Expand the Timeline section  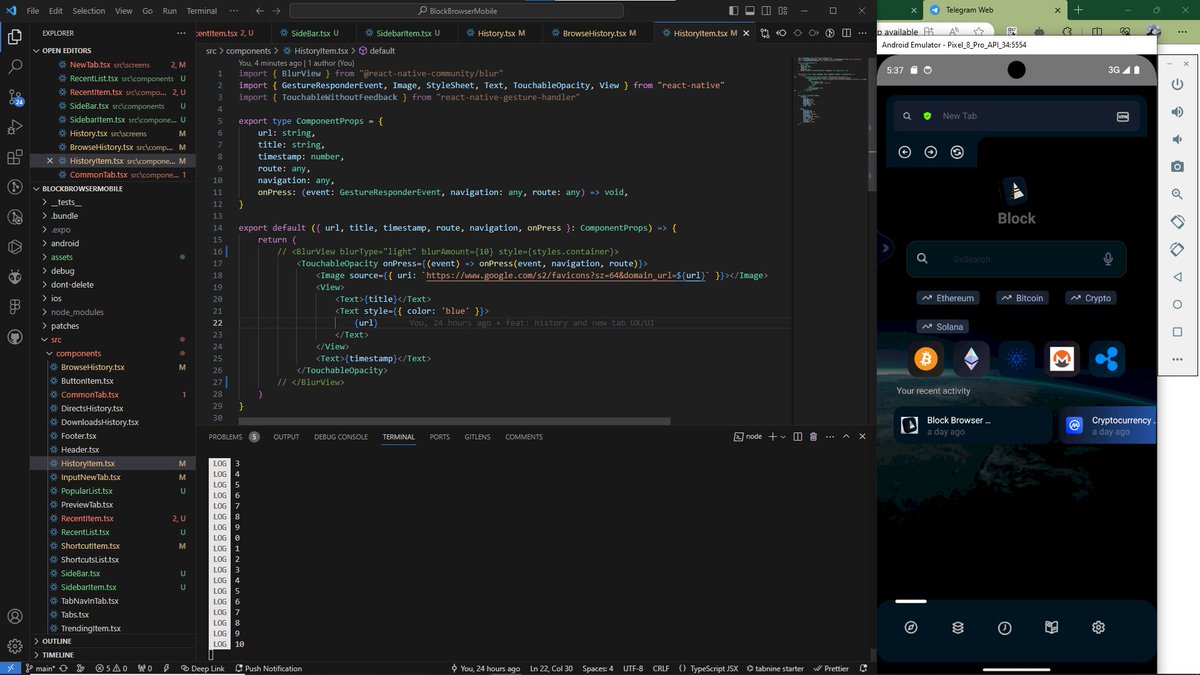coord(114,655)
